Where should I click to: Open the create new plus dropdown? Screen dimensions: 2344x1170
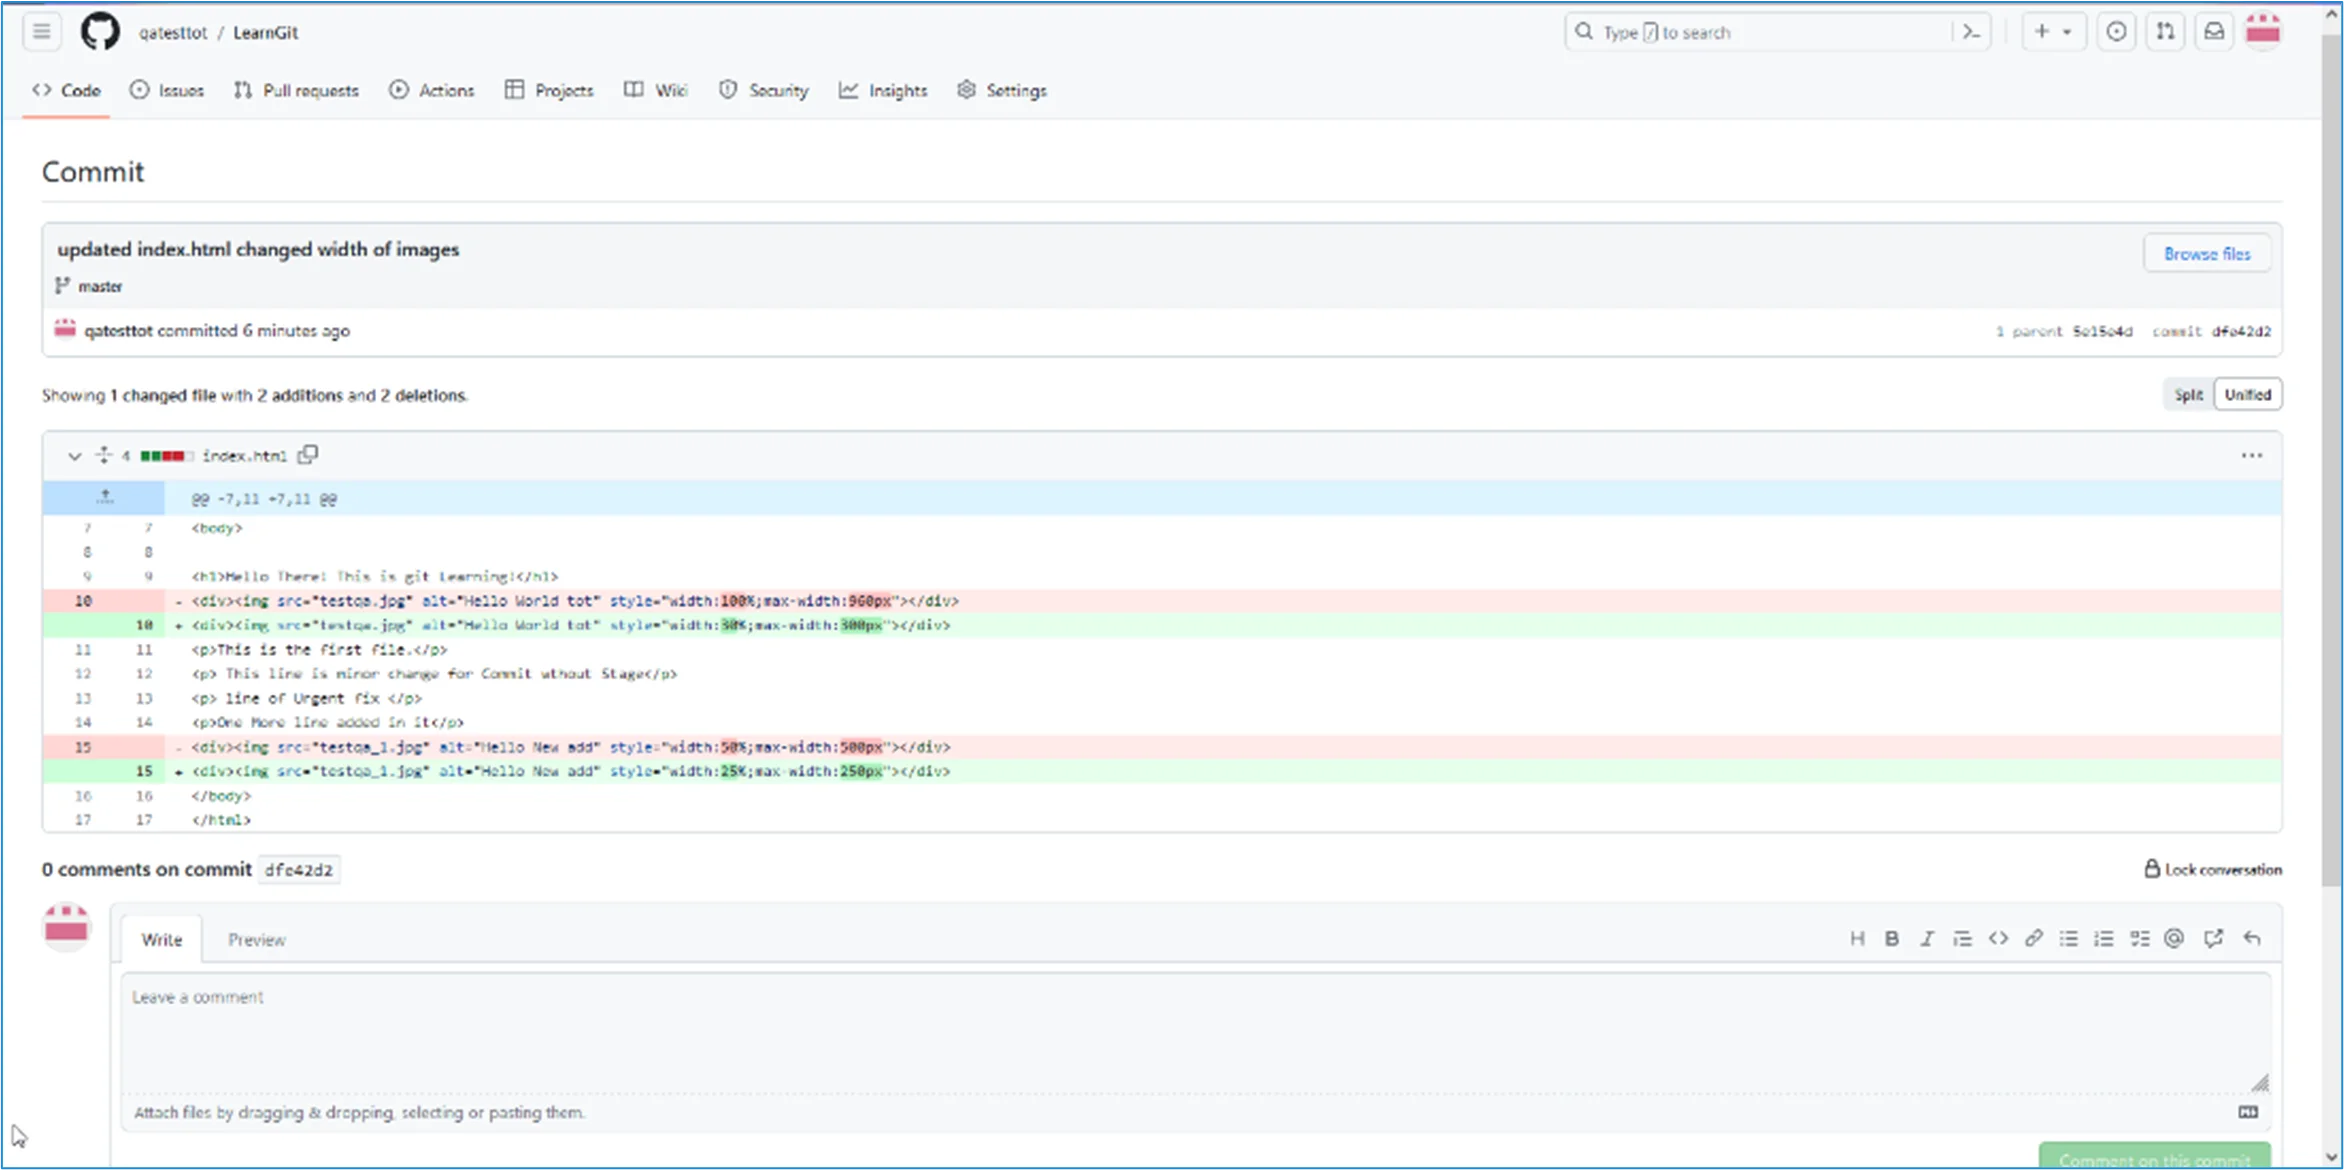(2052, 32)
